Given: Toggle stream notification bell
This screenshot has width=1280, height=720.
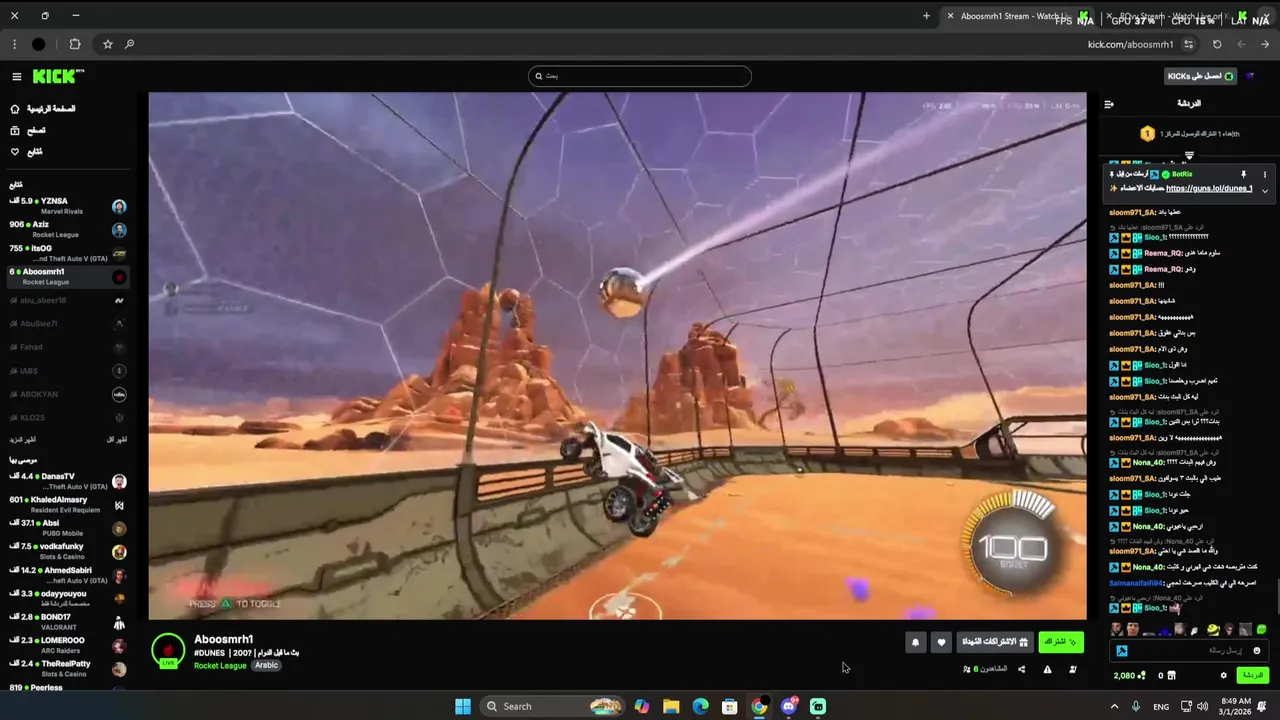Looking at the screenshot, I should click(915, 643).
